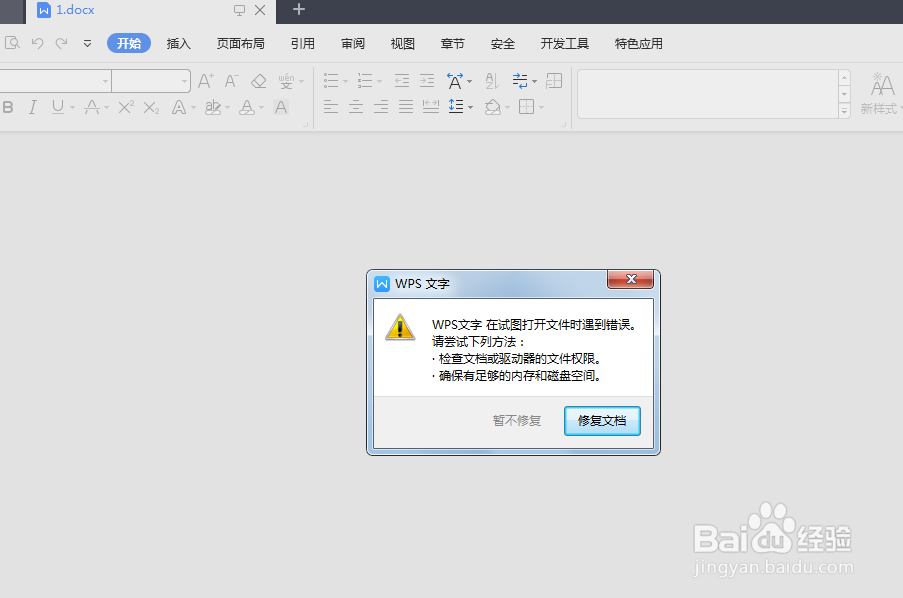Increase paragraph indent
The image size is (903, 598).
tap(427, 81)
